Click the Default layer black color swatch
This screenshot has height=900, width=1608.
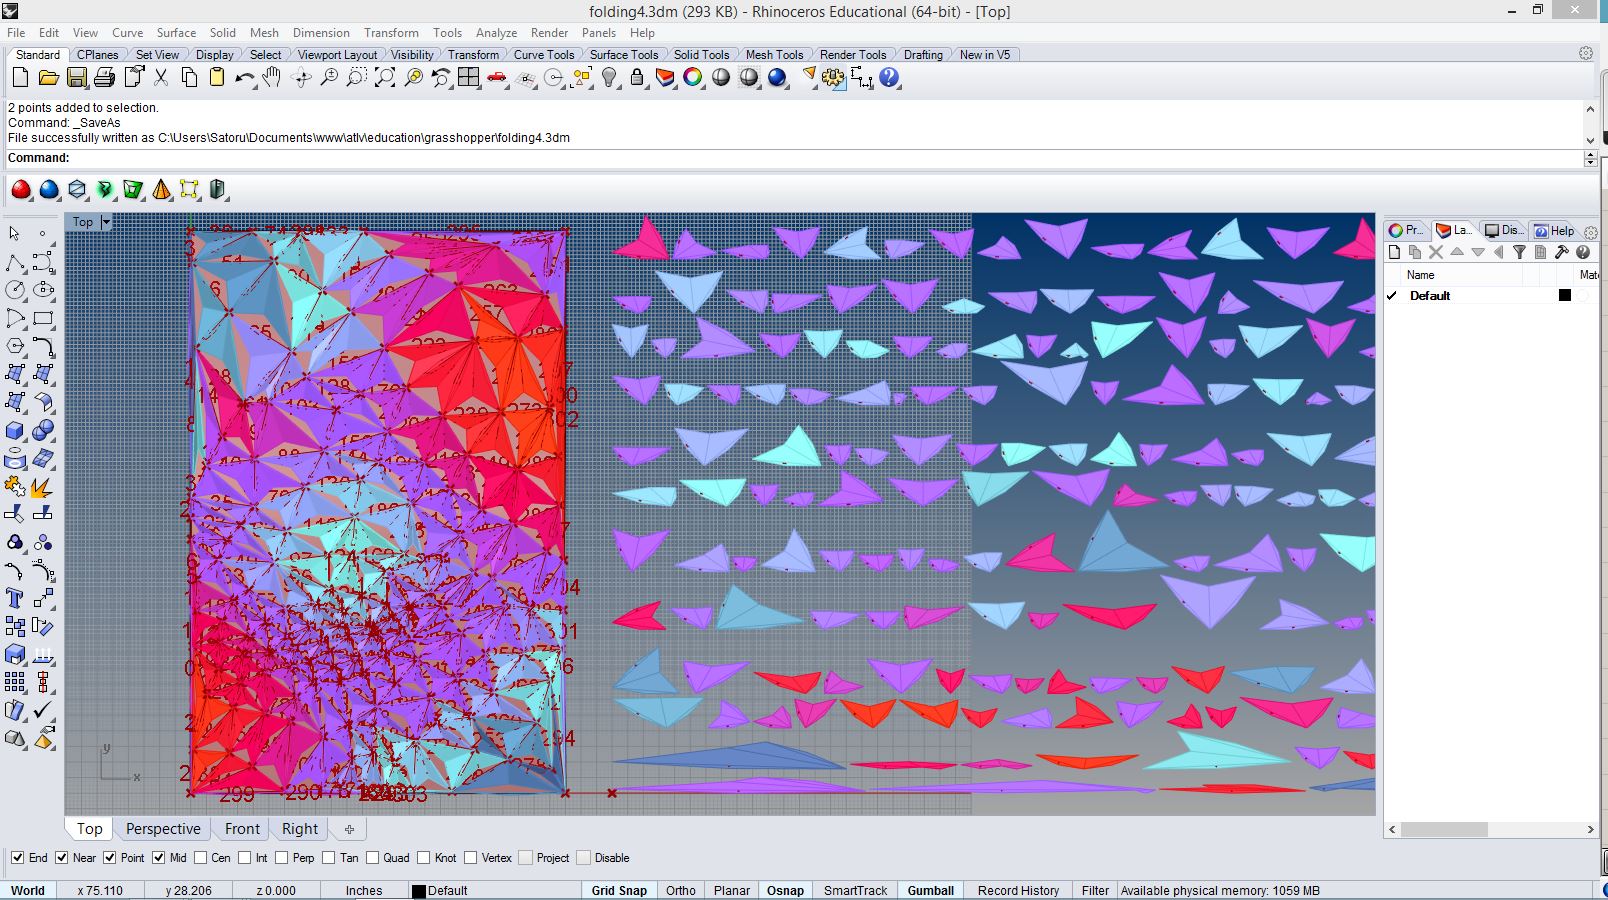pyautogui.click(x=1565, y=296)
